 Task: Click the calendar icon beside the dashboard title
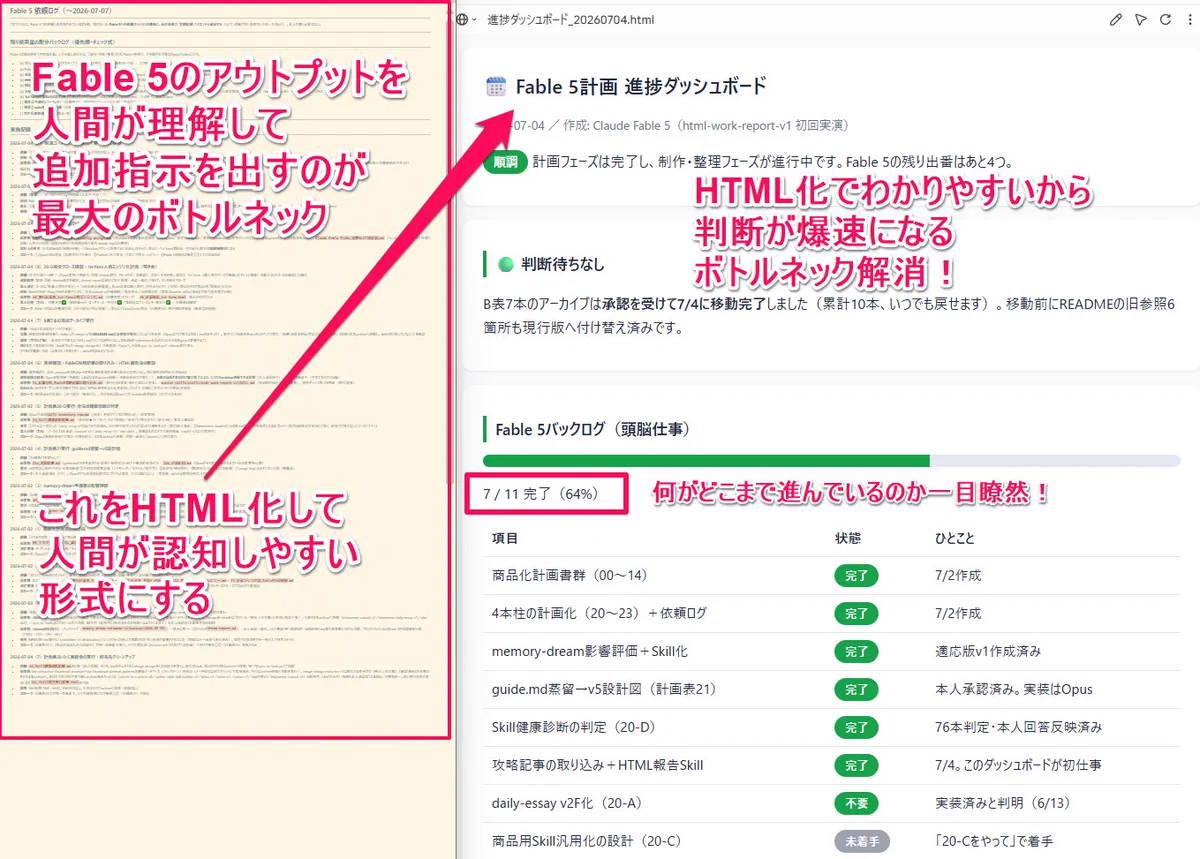[x=496, y=86]
